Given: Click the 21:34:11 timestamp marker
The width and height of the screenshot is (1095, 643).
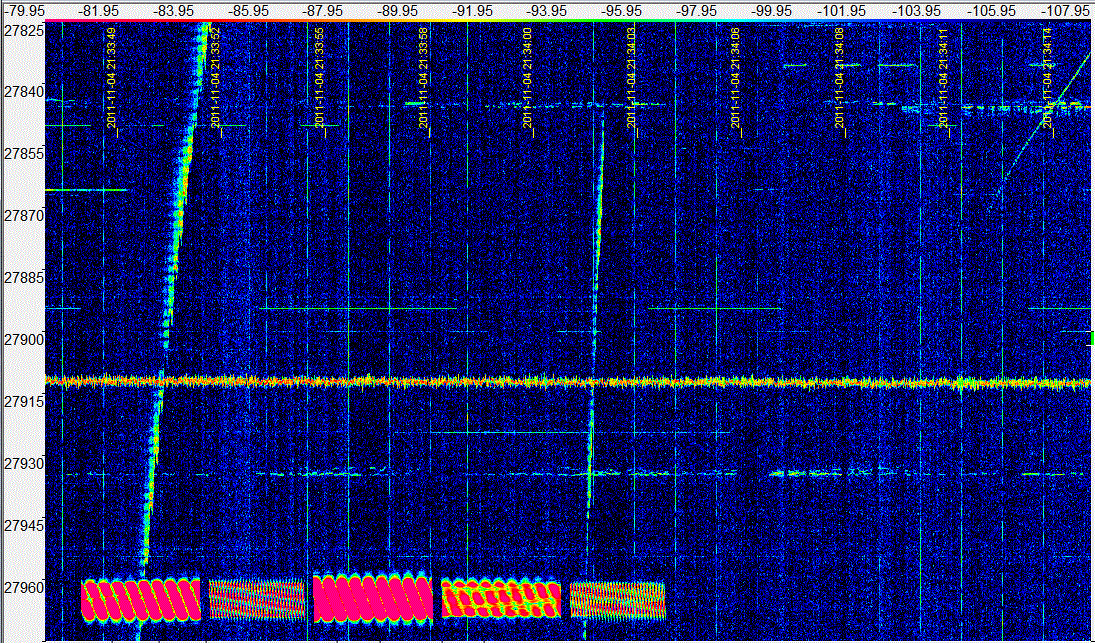Looking at the screenshot, I should point(943,78).
